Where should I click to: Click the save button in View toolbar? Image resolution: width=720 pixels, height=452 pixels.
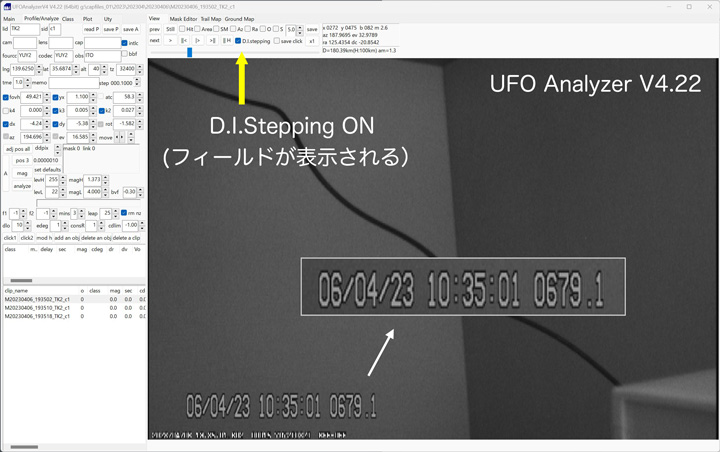point(312,29)
